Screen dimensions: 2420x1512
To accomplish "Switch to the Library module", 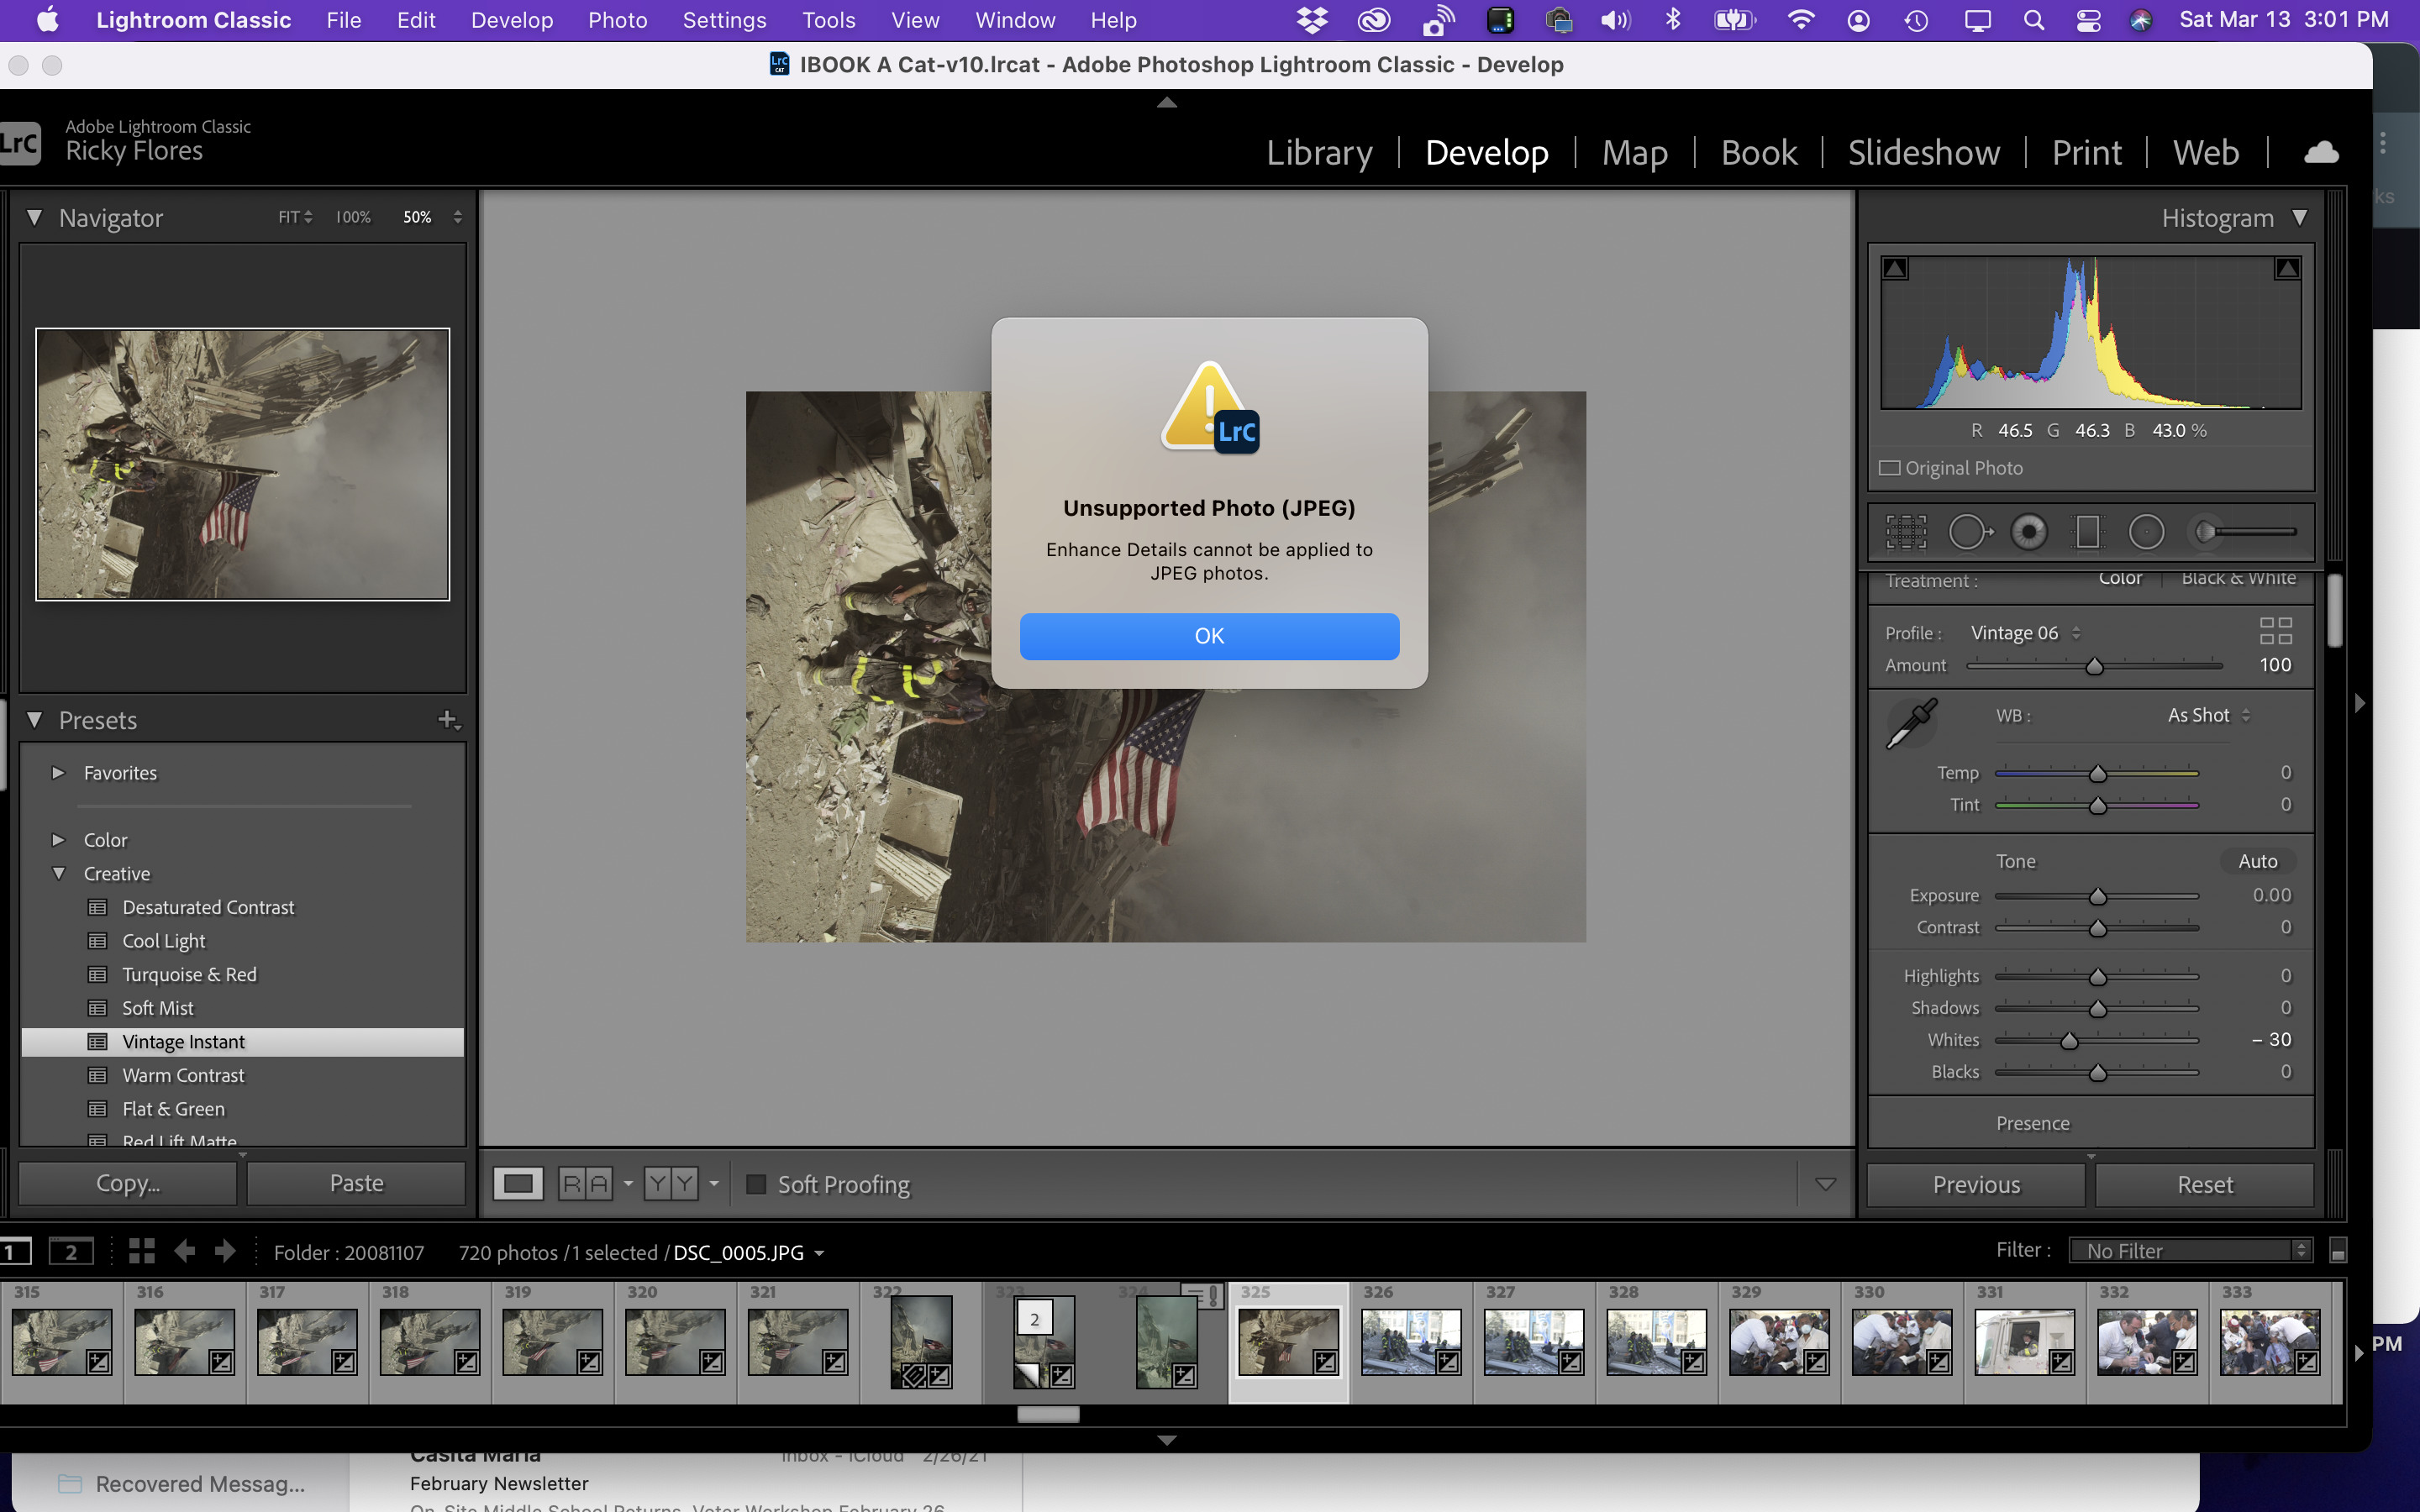I will (x=1319, y=152).
